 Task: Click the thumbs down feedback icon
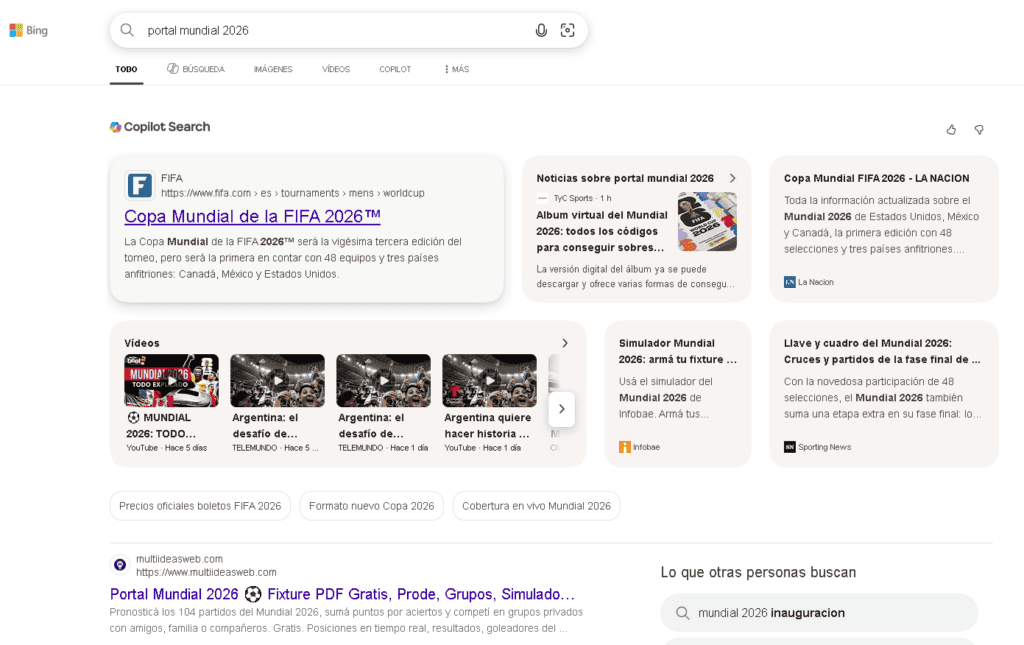point(979,129)
